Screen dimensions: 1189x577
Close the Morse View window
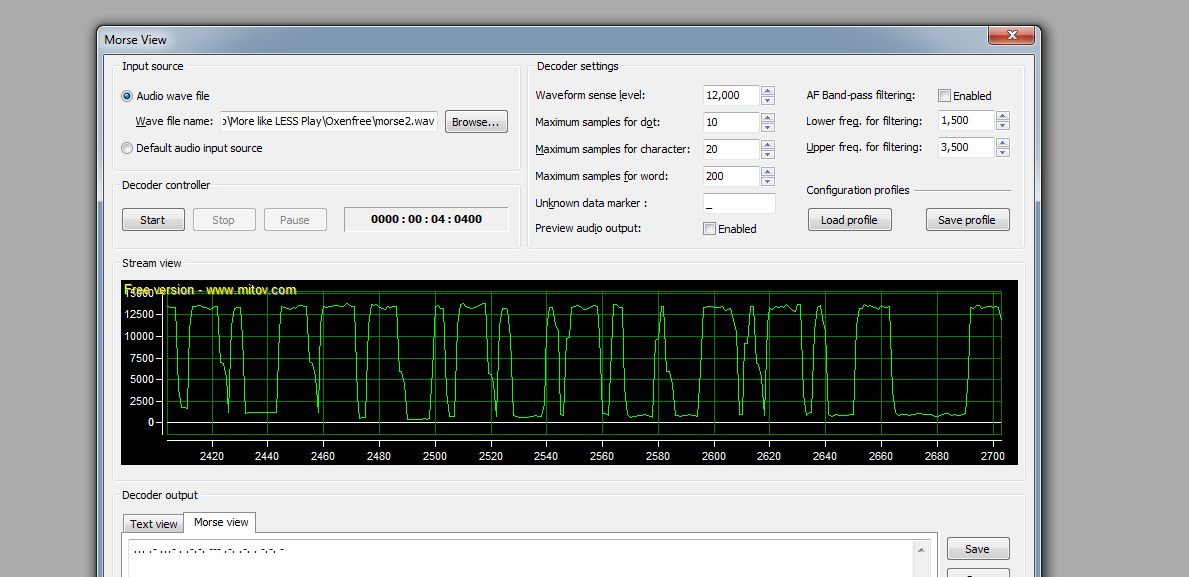coord(1012,36)
